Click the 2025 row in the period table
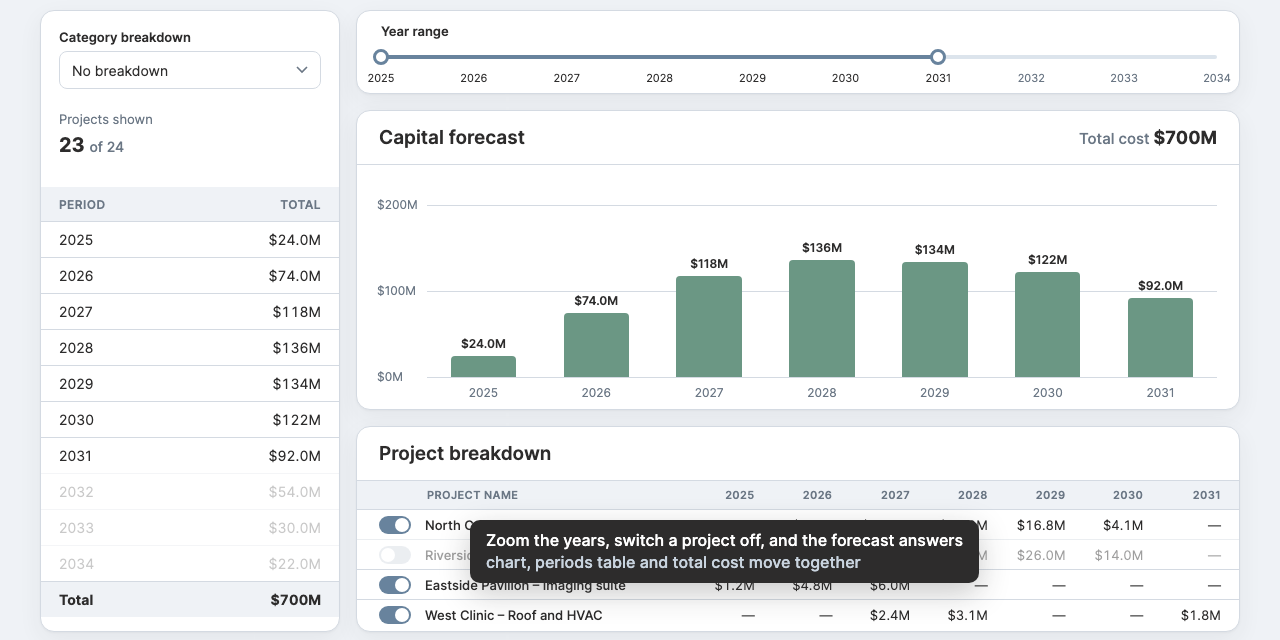Screen dimensions: 1280x640 [x=190, y=240]
